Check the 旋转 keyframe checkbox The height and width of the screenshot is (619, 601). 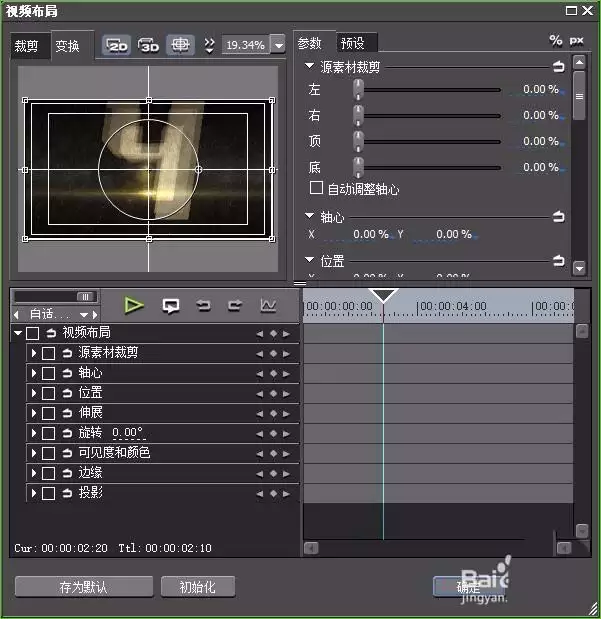coord(48,433)
